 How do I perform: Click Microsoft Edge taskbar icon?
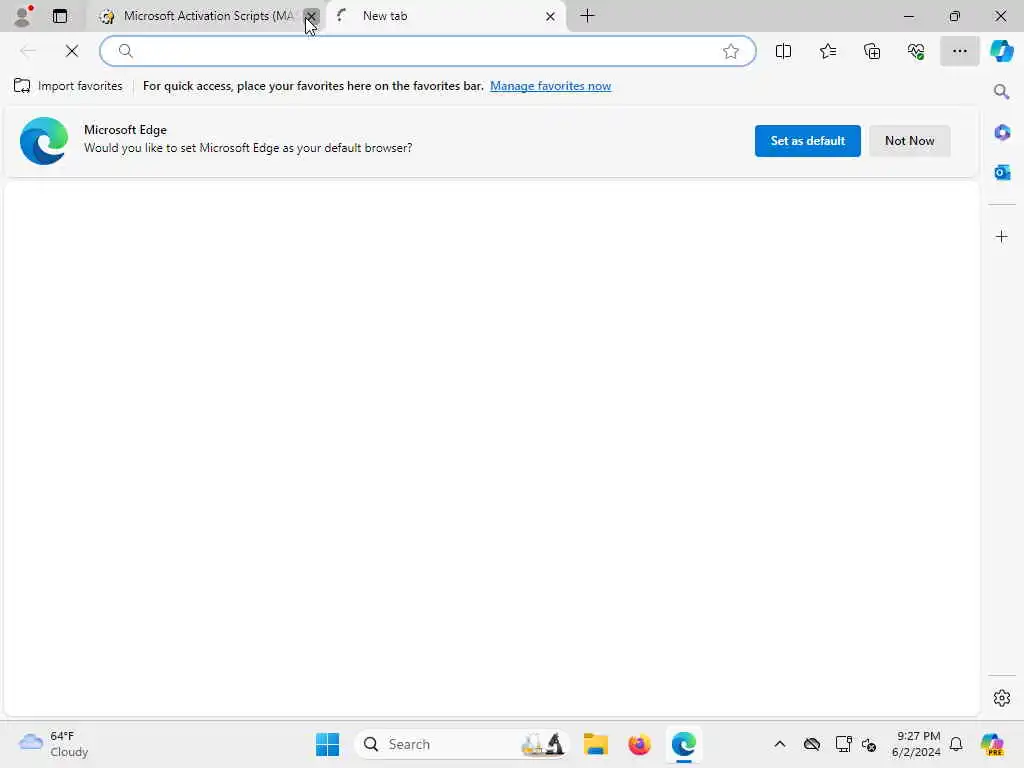[684, 744]
